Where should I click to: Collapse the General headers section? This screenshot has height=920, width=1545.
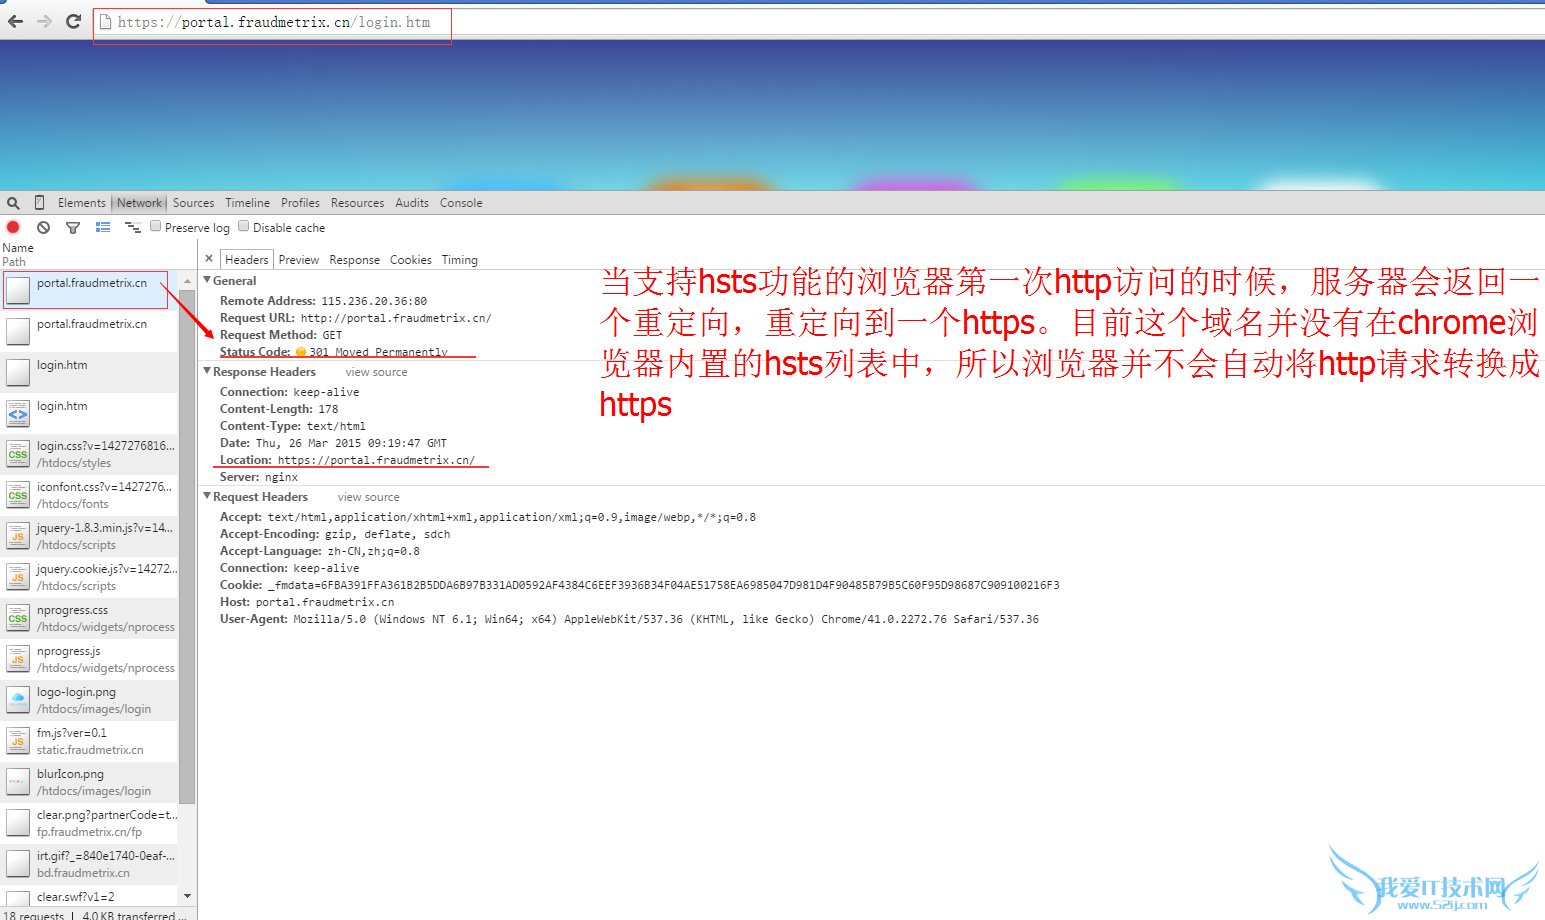(208, 280)
